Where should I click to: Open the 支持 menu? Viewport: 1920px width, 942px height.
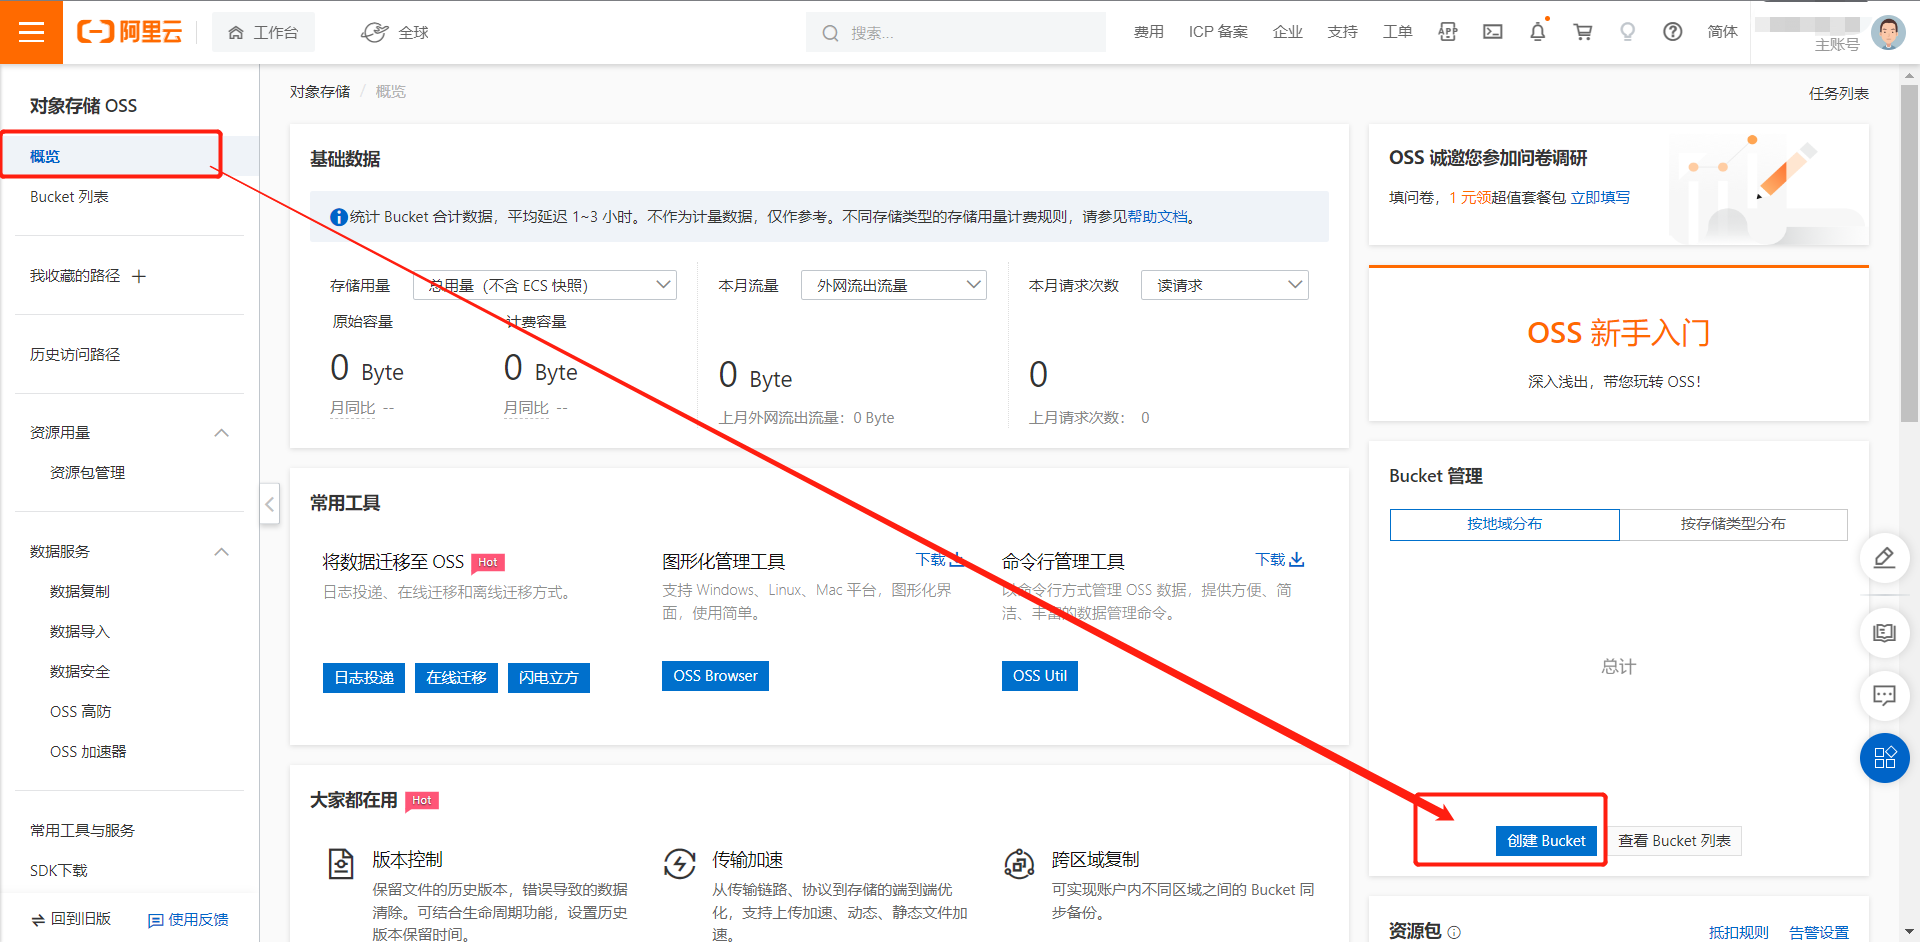tap(1342, 32)
